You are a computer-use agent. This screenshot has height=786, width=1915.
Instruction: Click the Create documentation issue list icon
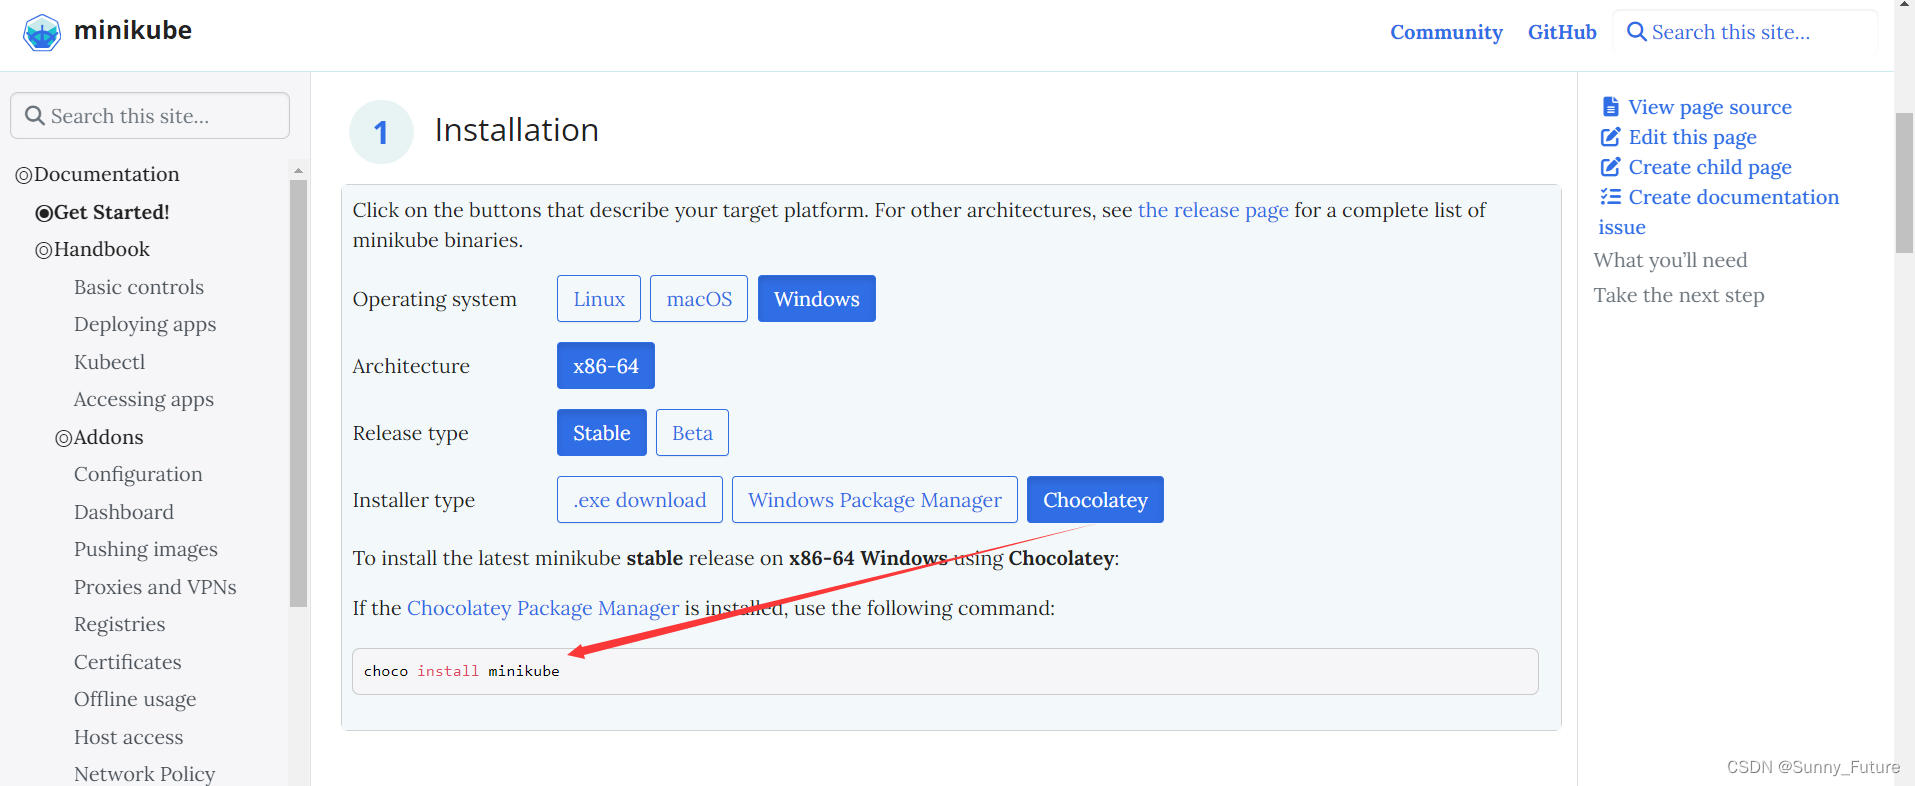click(x=1610, y=197)
